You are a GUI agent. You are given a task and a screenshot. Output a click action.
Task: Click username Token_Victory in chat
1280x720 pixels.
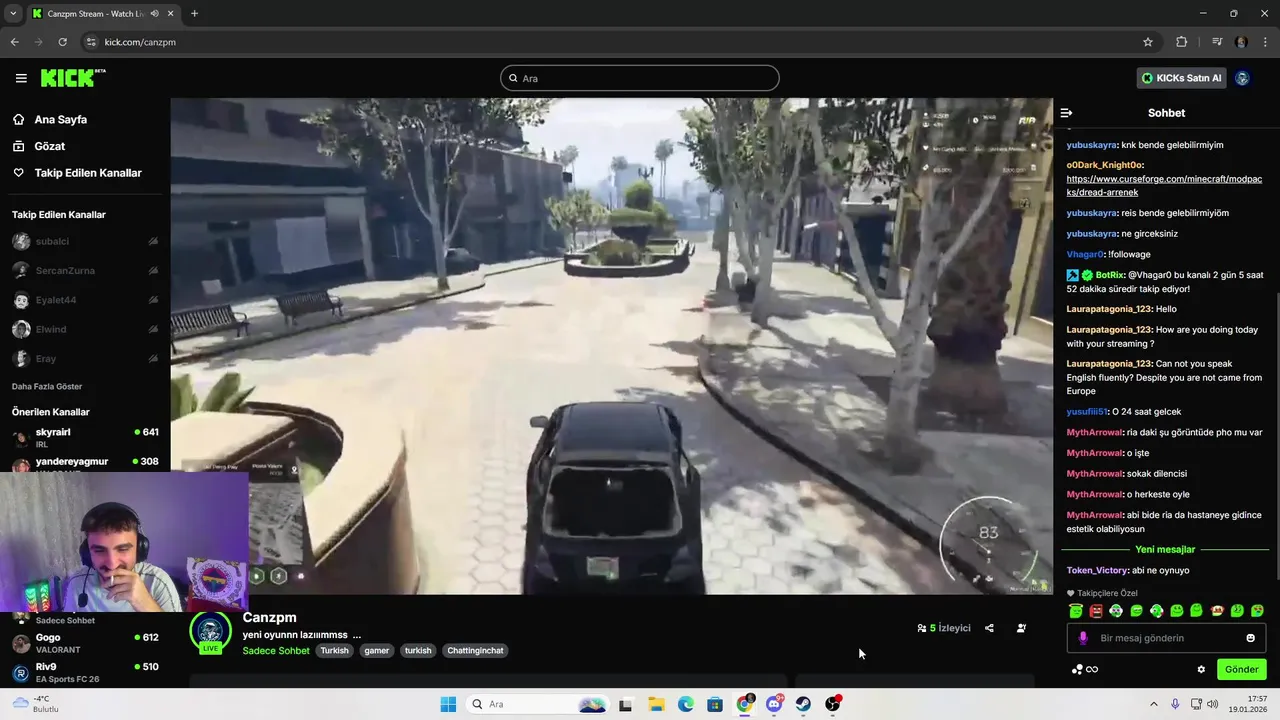[1097, 570]
